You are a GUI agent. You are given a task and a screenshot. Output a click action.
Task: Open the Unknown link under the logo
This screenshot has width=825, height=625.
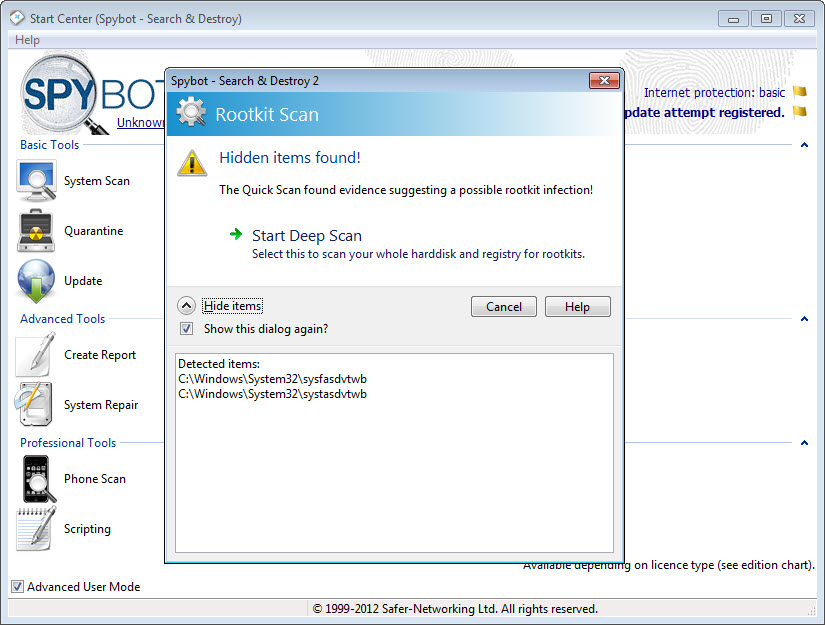(x=140, y=123)
